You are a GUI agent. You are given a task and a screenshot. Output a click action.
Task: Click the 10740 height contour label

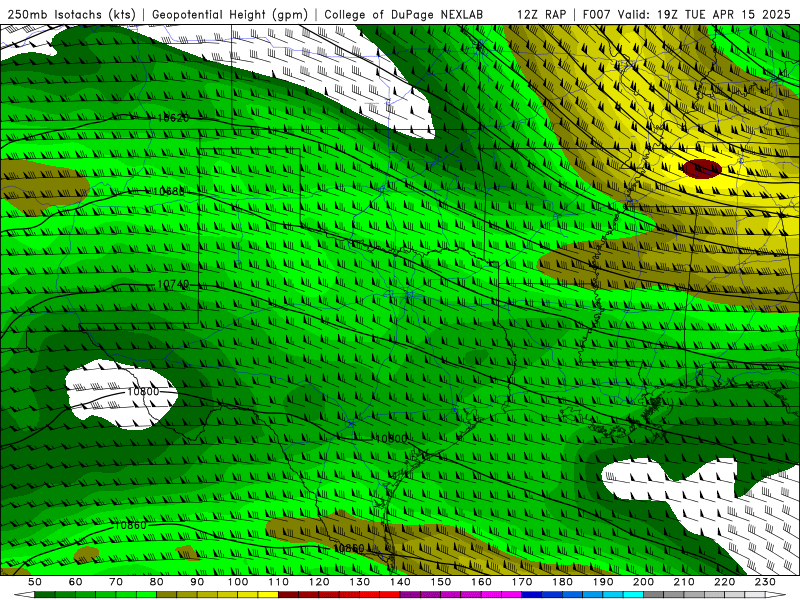pyautogui.click(x=173, y=284)
